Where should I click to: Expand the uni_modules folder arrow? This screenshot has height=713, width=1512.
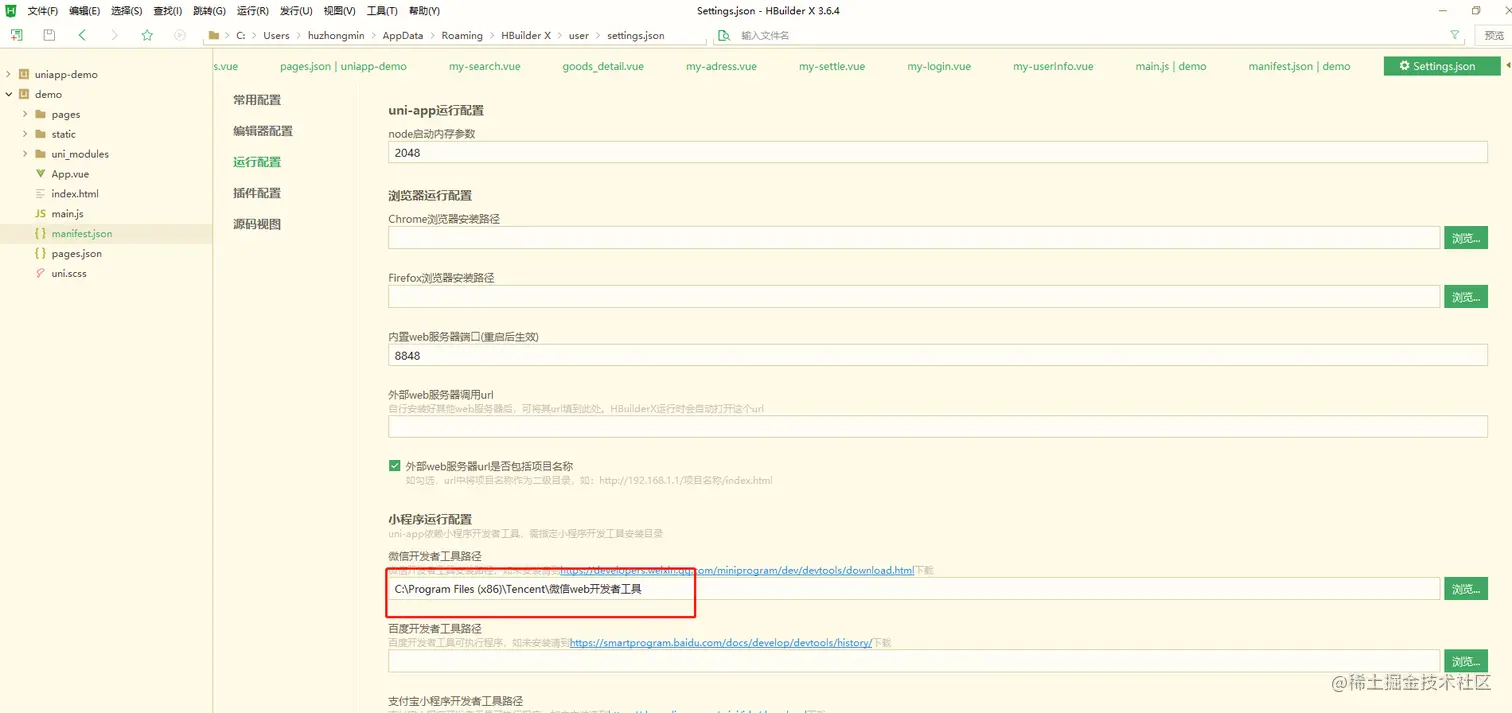[x=25, y=154]
